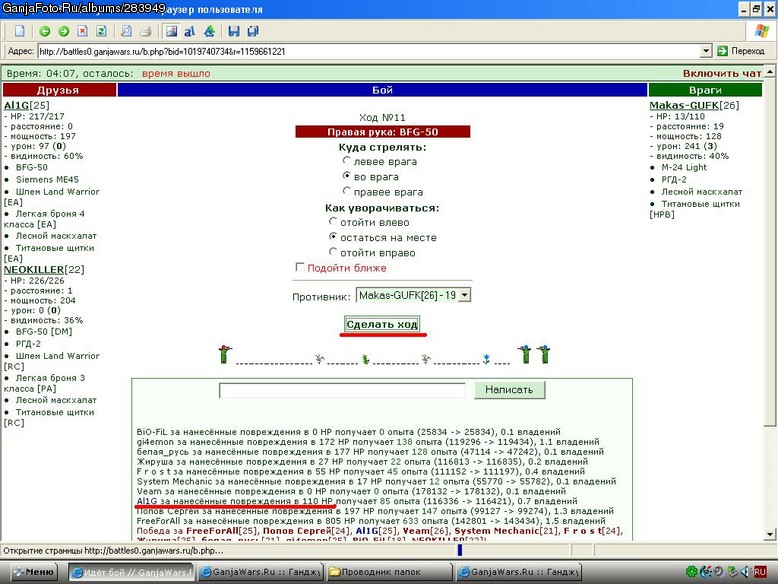Click the Бой blue header
This screenshot has height=584, width=778.
point(382,90)
